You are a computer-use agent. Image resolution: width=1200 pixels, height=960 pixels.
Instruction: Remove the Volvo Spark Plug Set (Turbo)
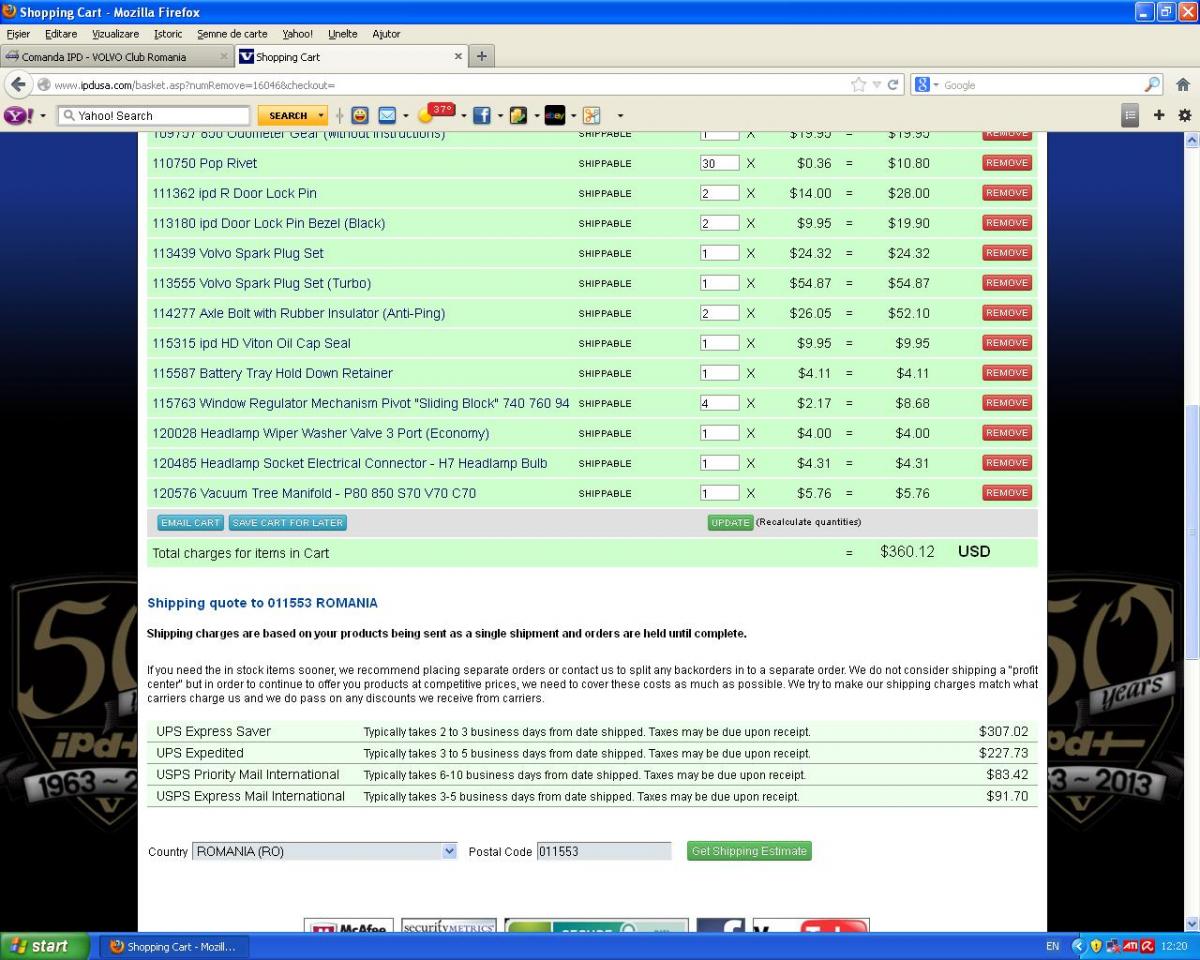point(1007,283)
